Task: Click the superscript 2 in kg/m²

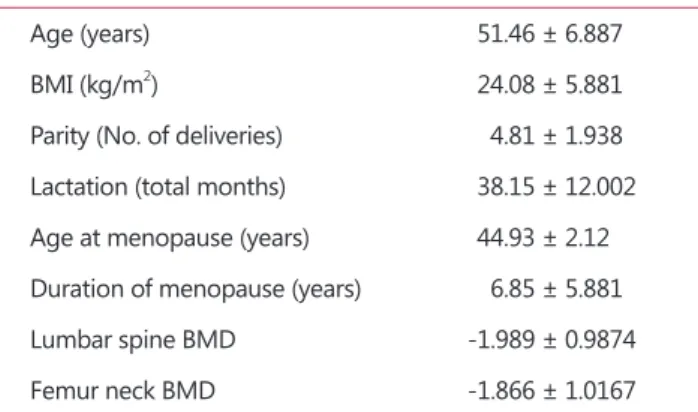Action: tap(148, 75)
